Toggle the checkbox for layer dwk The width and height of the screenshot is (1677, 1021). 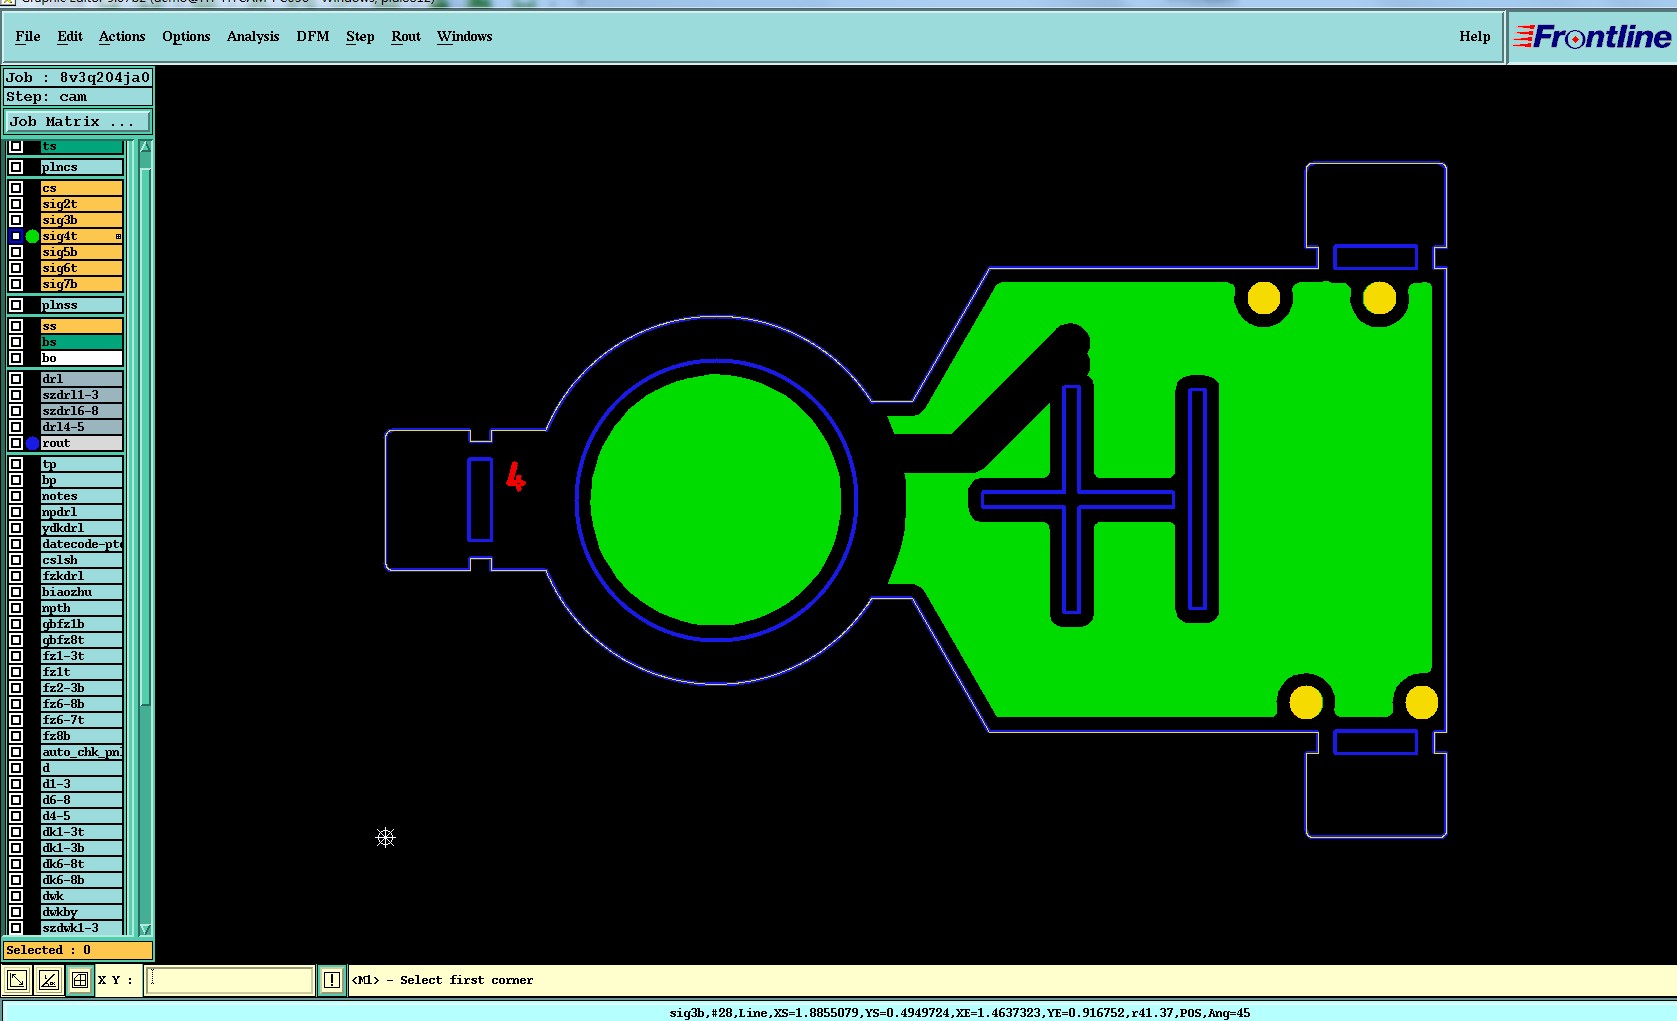16,896
